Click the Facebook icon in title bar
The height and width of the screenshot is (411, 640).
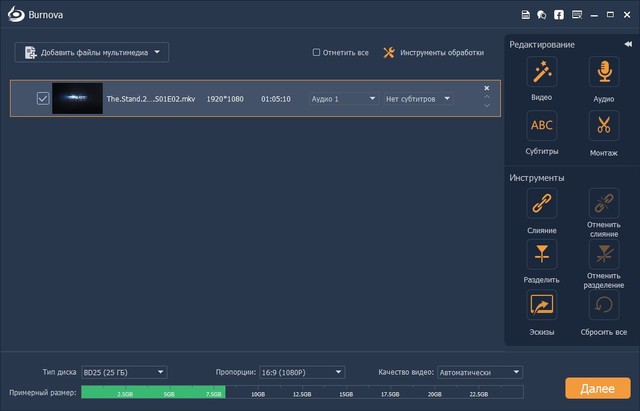[x=558, y=15]
